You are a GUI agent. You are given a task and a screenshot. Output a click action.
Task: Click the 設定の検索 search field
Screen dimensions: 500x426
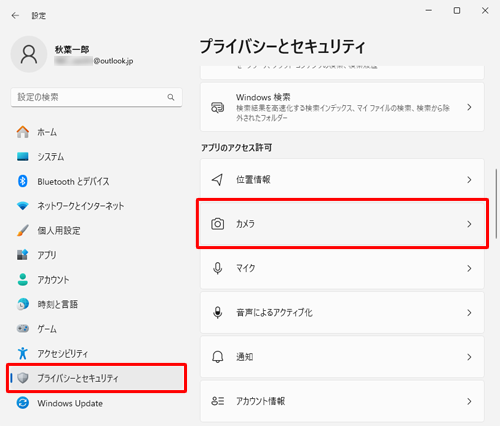pyautogui.click(x=96, y=97)
